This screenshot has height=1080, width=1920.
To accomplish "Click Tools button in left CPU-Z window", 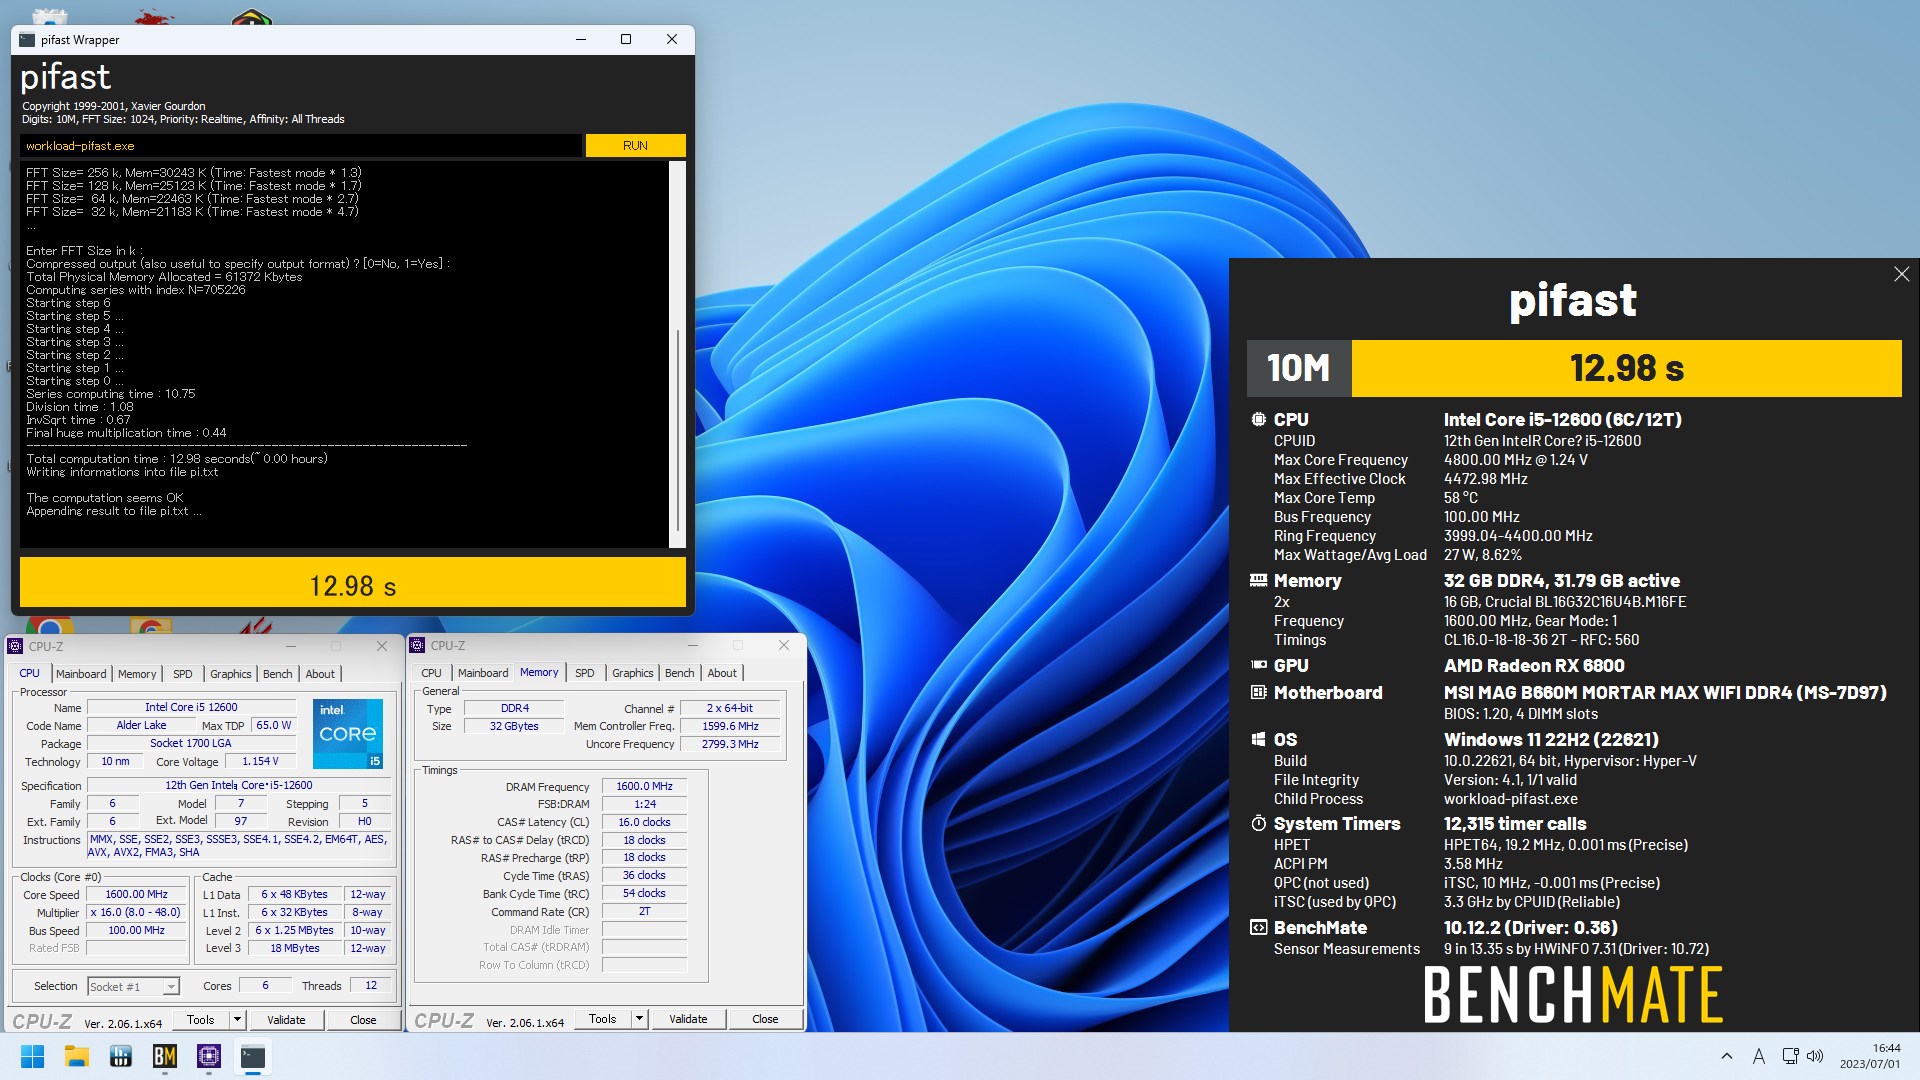I will [200, 1020].
